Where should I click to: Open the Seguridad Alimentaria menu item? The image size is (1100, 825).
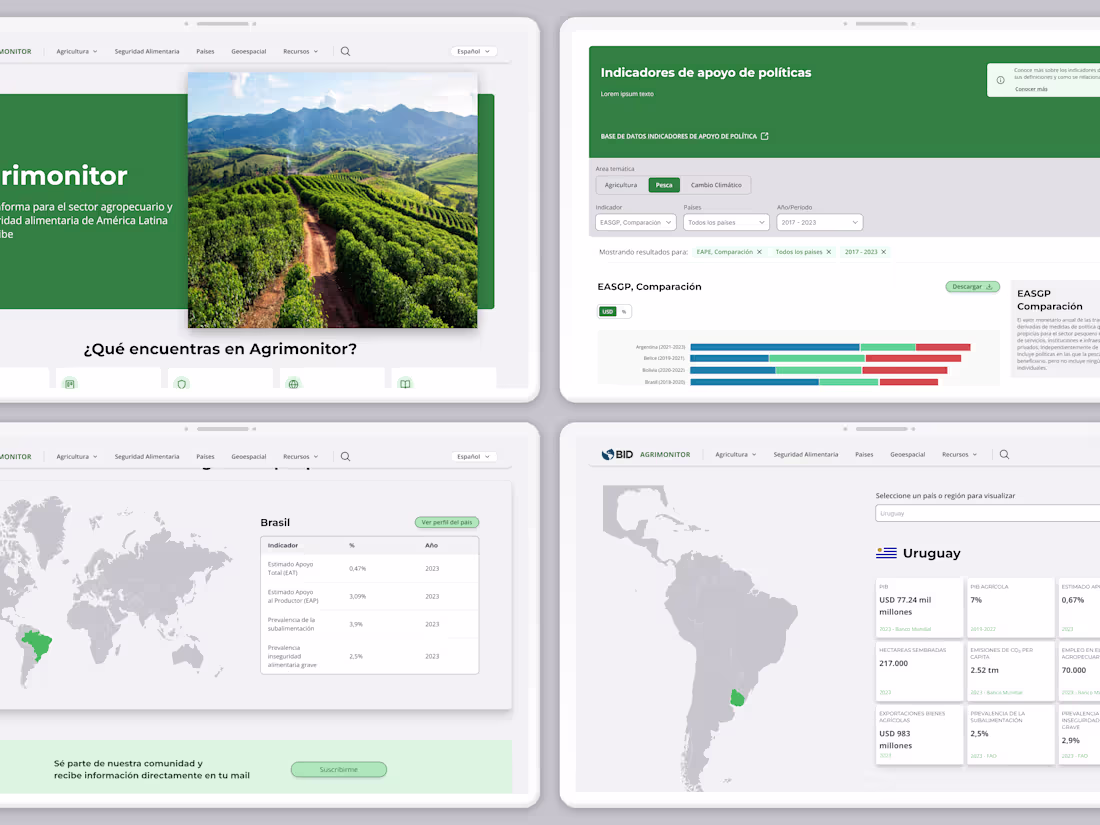coord(147,51)
